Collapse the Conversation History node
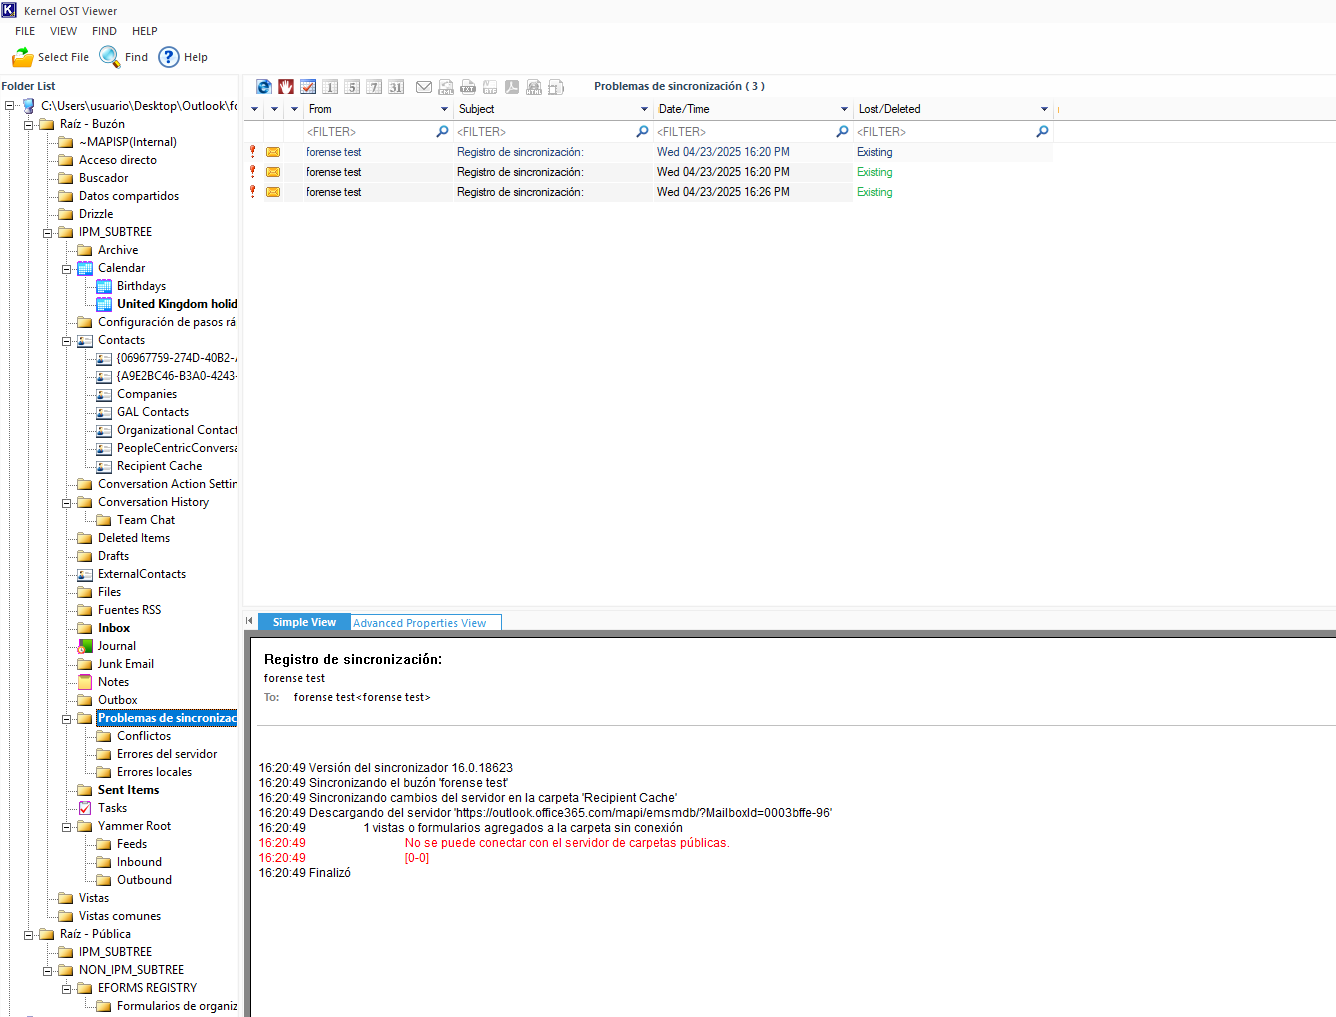1336x1017 pixels. pos(66,503)
